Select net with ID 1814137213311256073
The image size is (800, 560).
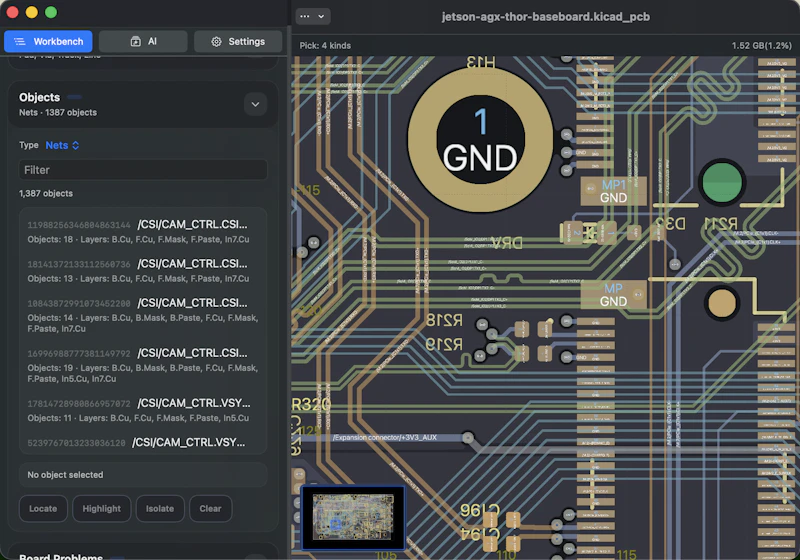click(x=143, y=271)
